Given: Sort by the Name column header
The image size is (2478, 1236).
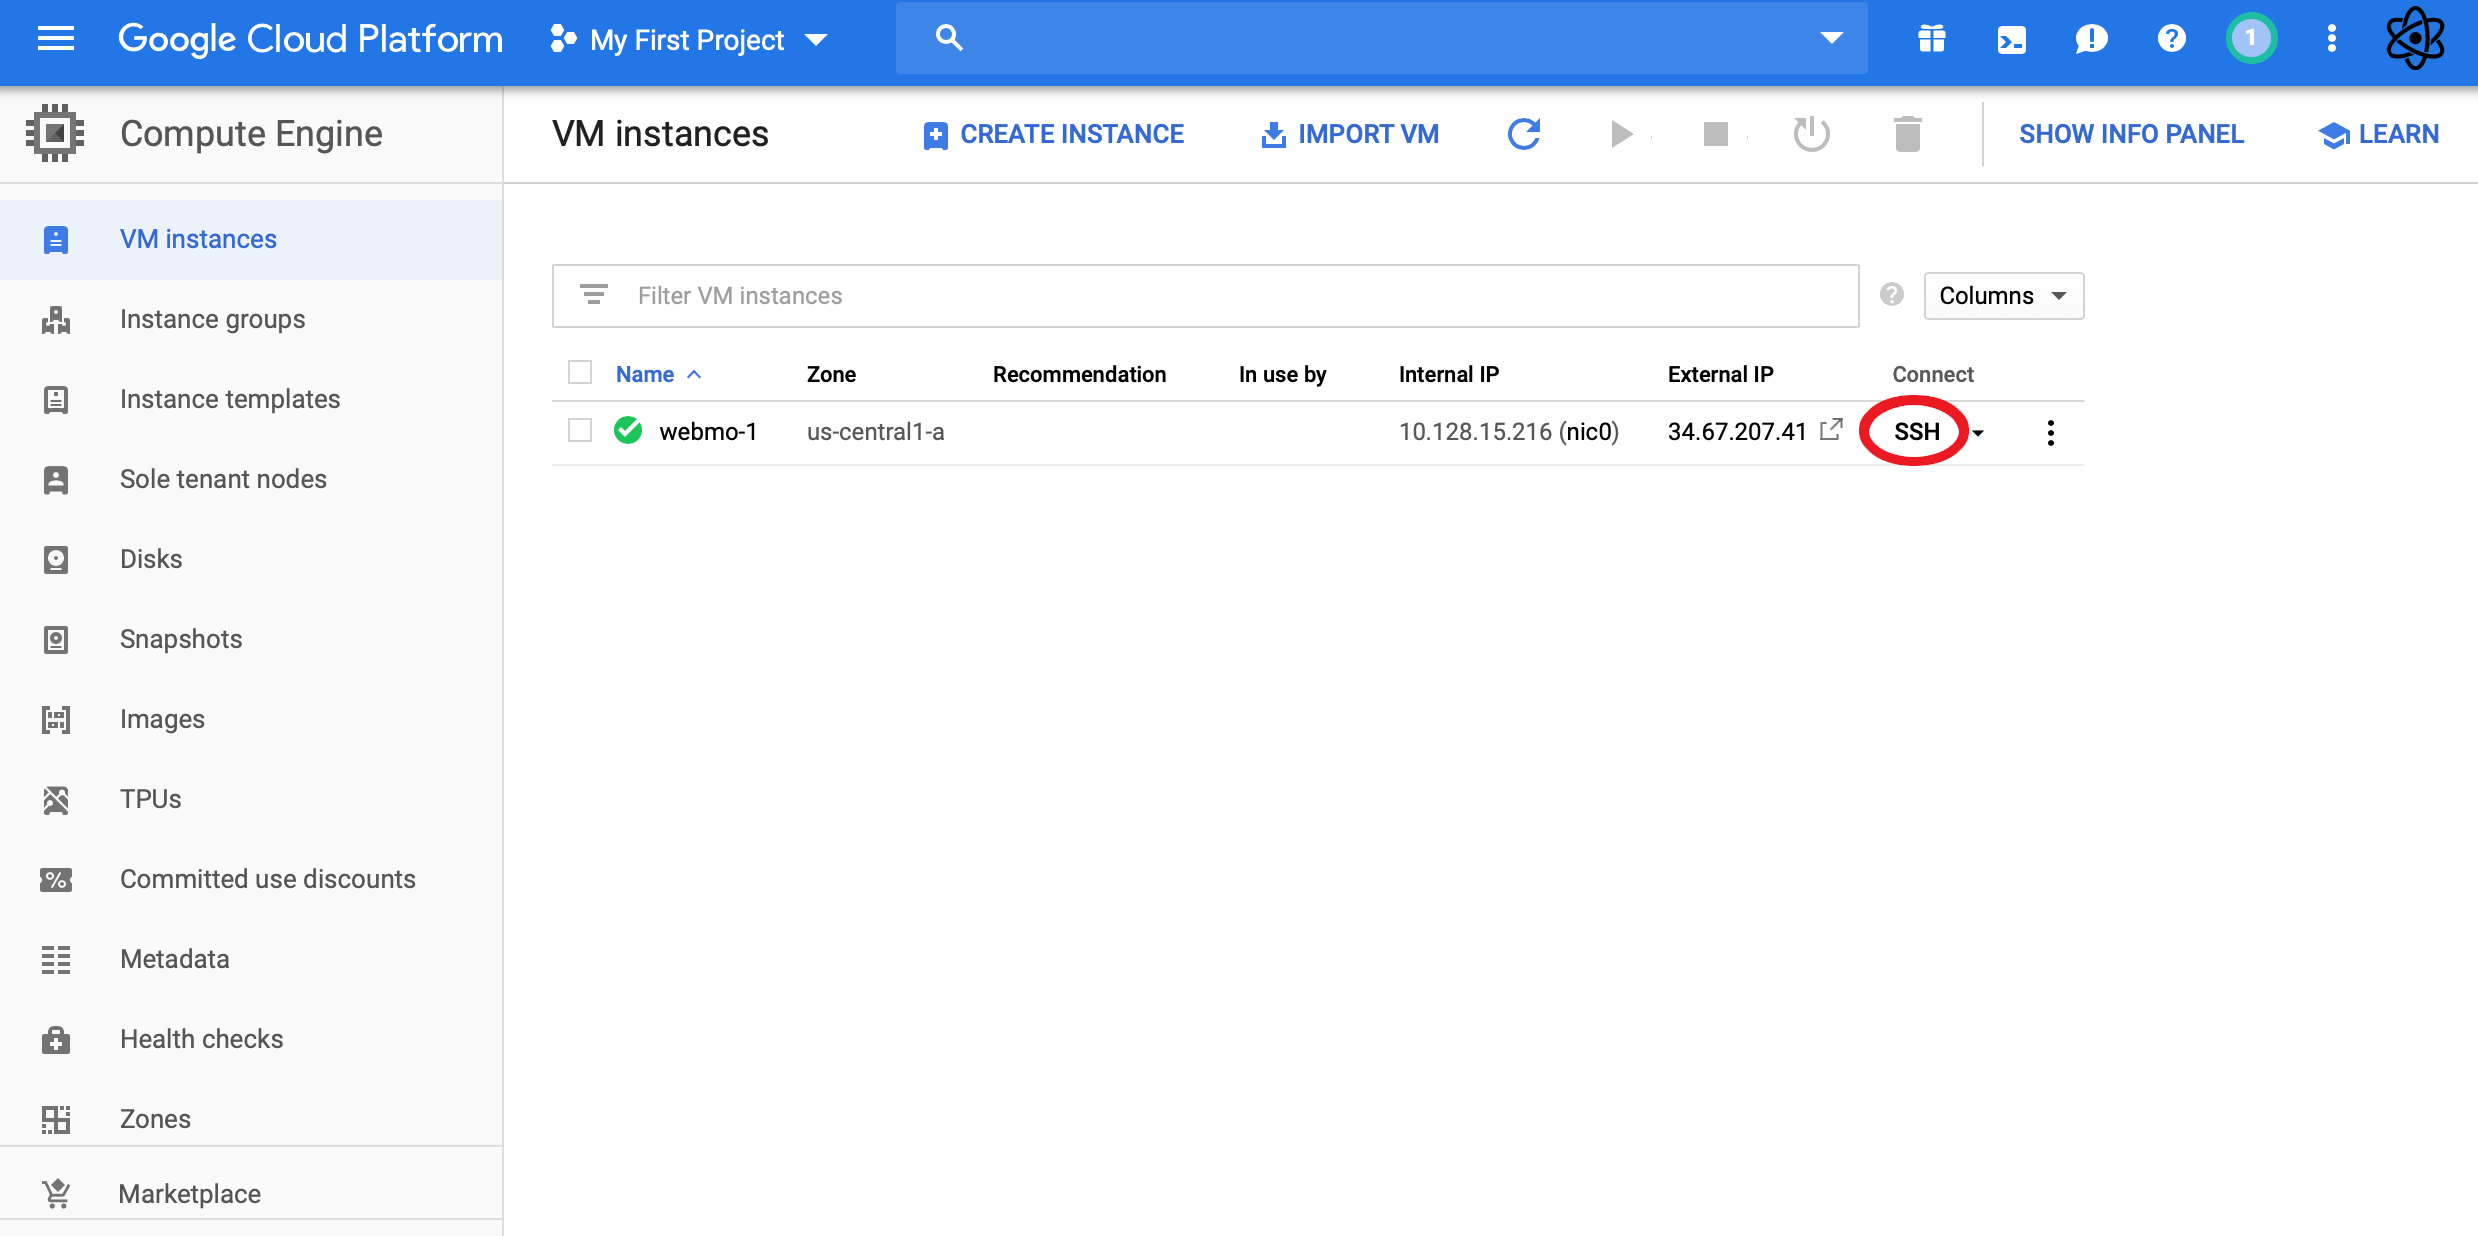Looking at the screenshot, I should coord(645,374).
